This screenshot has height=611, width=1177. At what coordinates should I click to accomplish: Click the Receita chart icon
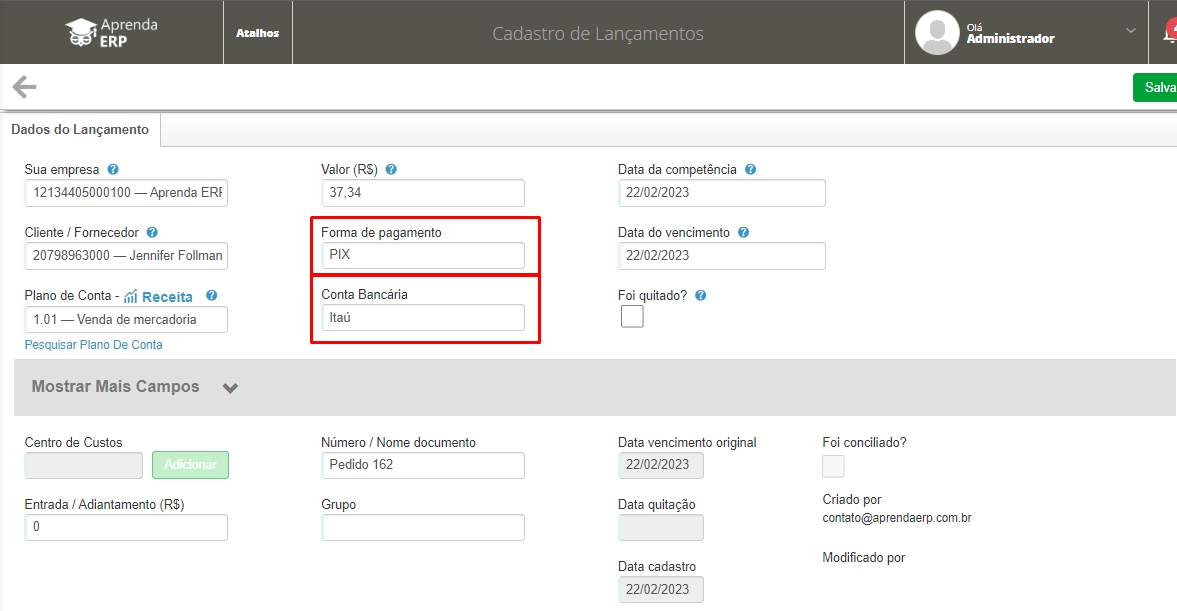pyautogui.click(x=130, y=296)
